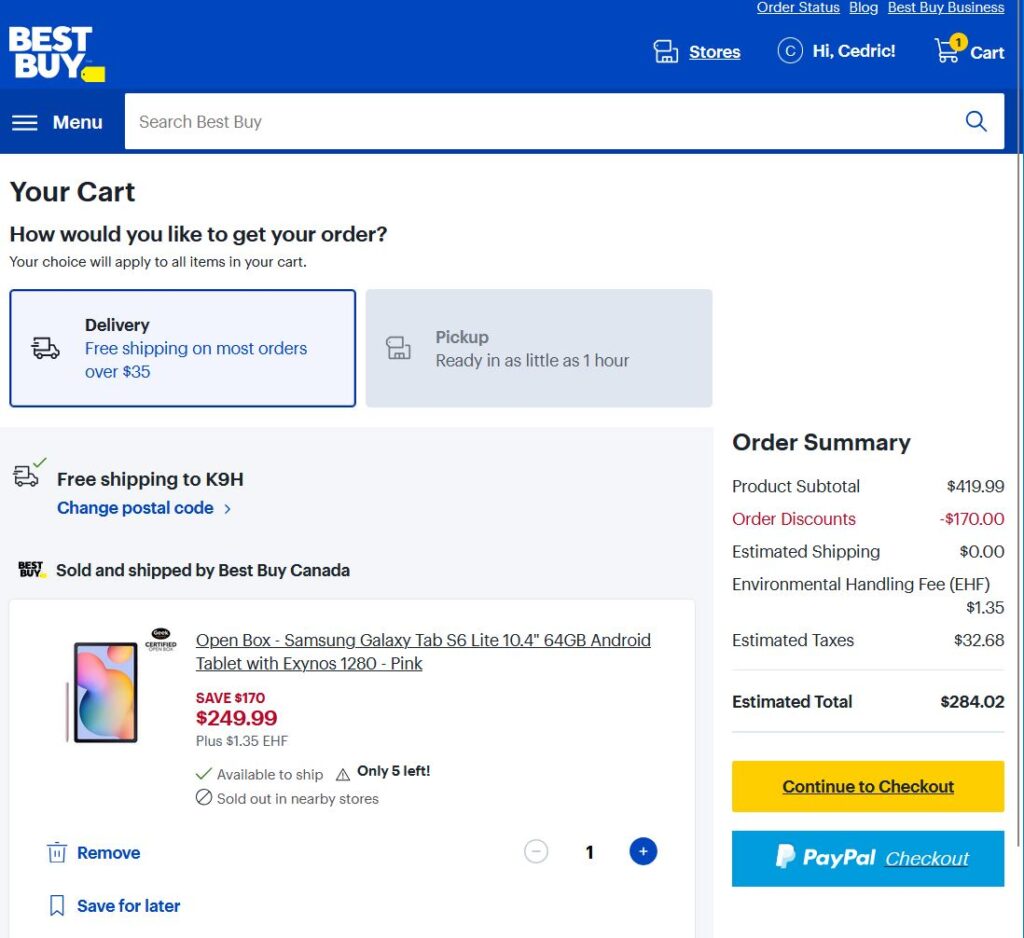Open the Samsung Galaxy Tab product link
This screenshot has width=1024, height=938.
click(423, 651)
